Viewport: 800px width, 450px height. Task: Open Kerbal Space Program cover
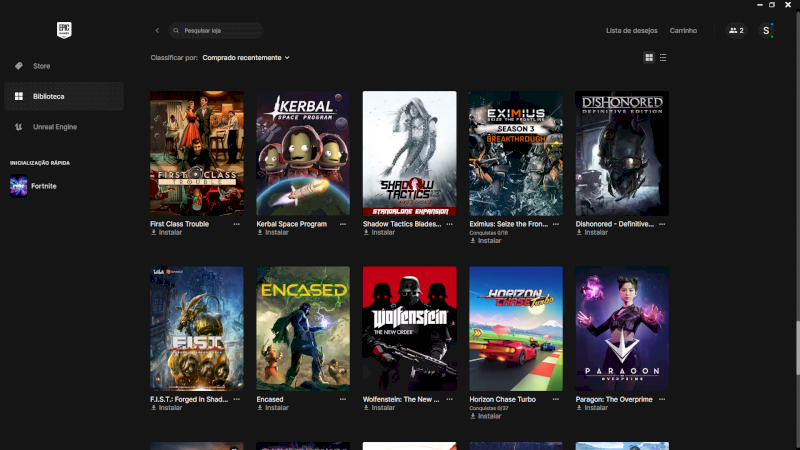303,153
